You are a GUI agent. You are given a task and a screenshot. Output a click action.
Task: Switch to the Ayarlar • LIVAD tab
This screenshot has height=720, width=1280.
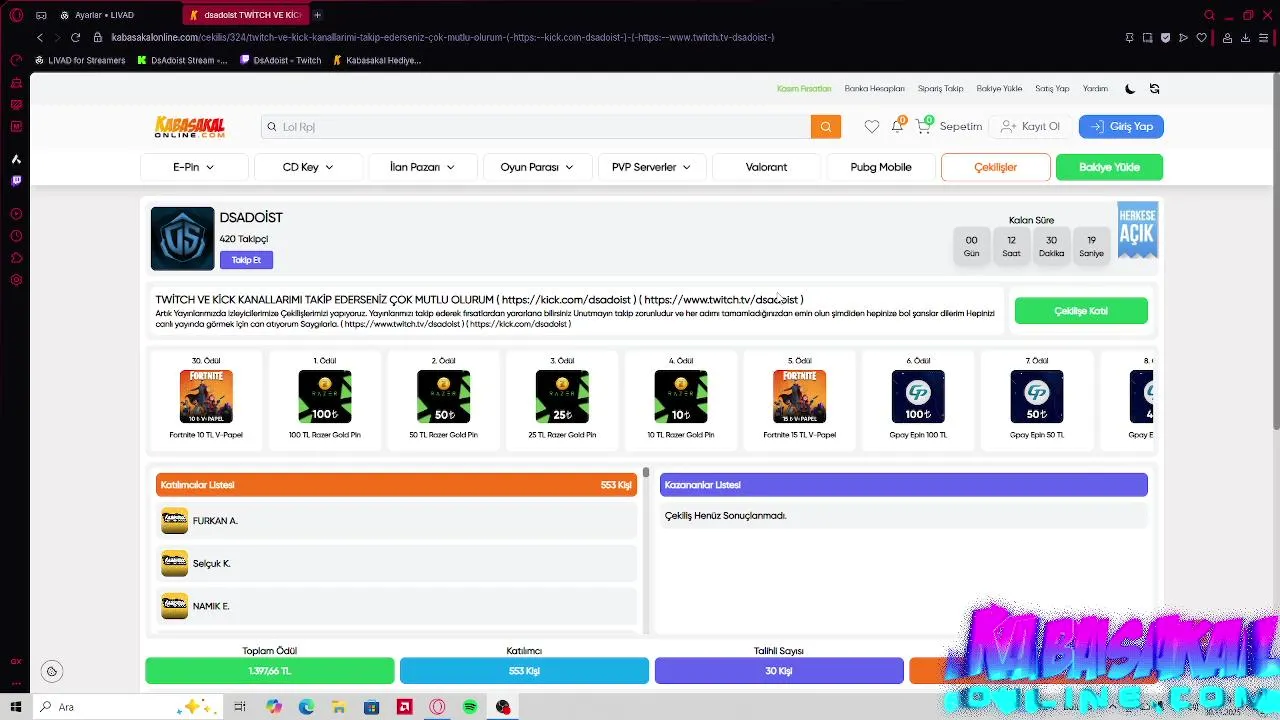point(105,15)
